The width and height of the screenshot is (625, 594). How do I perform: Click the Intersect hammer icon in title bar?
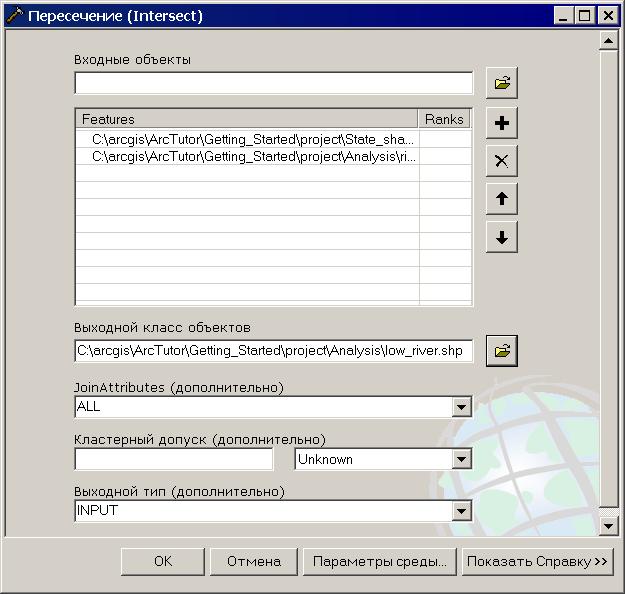(x=15, y=16)
